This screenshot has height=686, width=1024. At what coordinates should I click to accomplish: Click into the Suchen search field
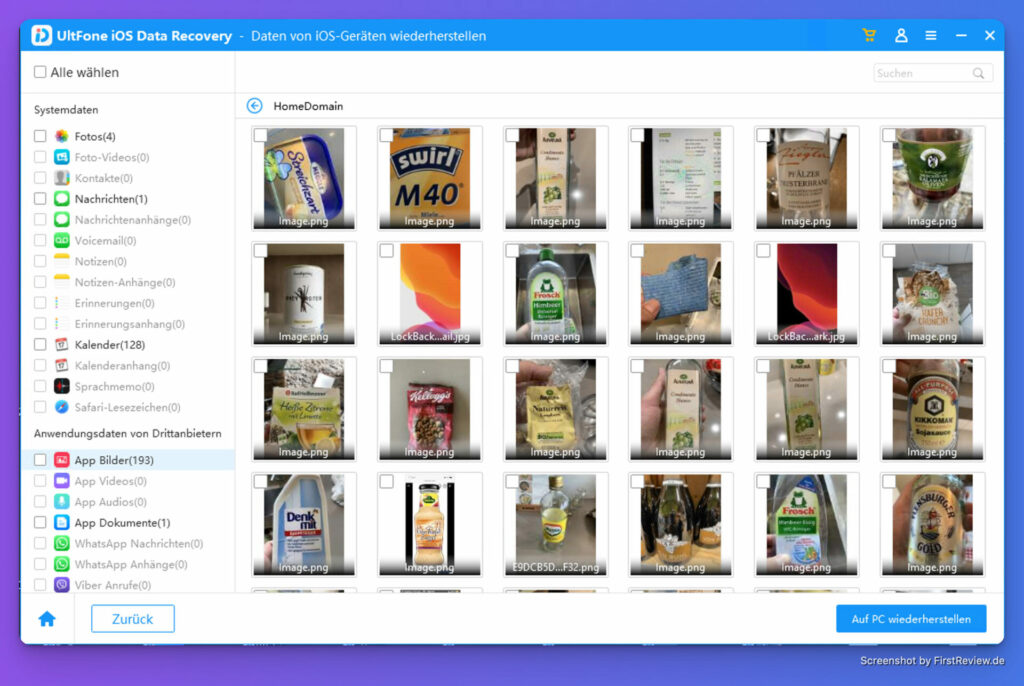933,73
